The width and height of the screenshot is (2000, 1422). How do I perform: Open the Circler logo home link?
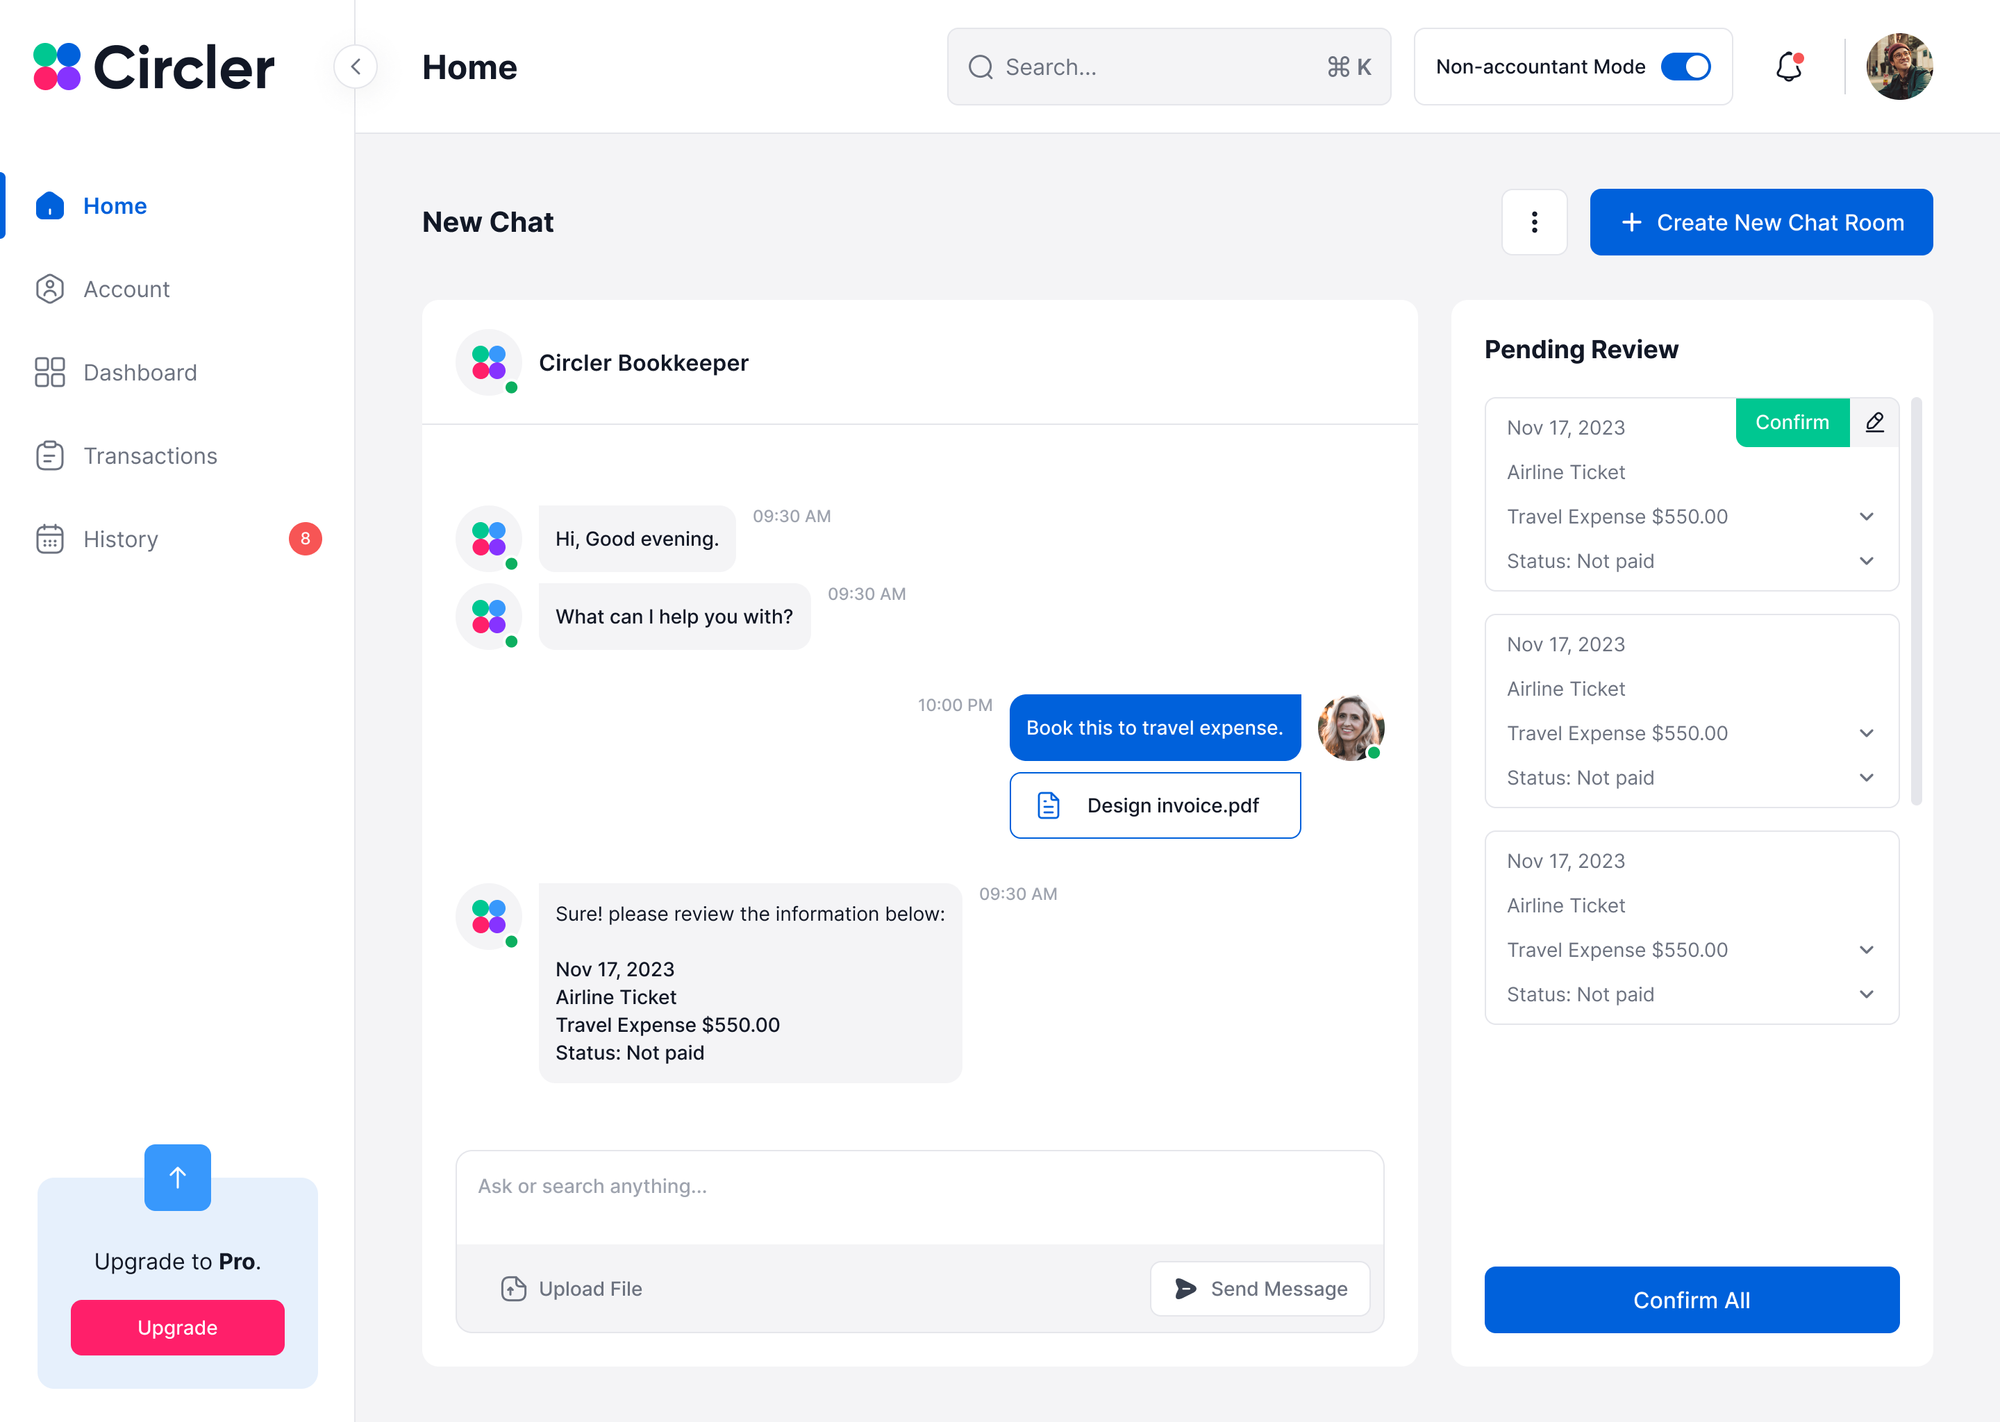(x=152, y=66)
